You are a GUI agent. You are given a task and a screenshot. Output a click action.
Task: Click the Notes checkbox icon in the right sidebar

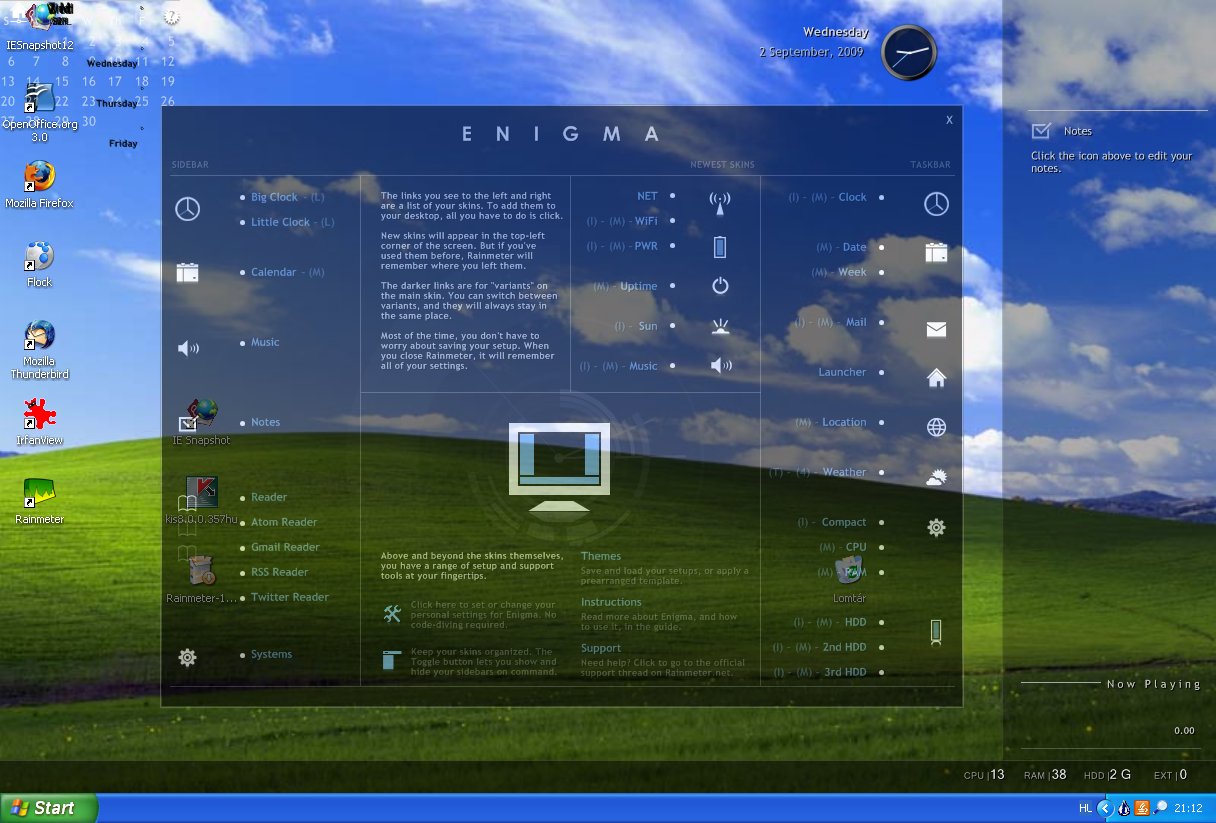pyautogui.click(x=1041, y=131)
